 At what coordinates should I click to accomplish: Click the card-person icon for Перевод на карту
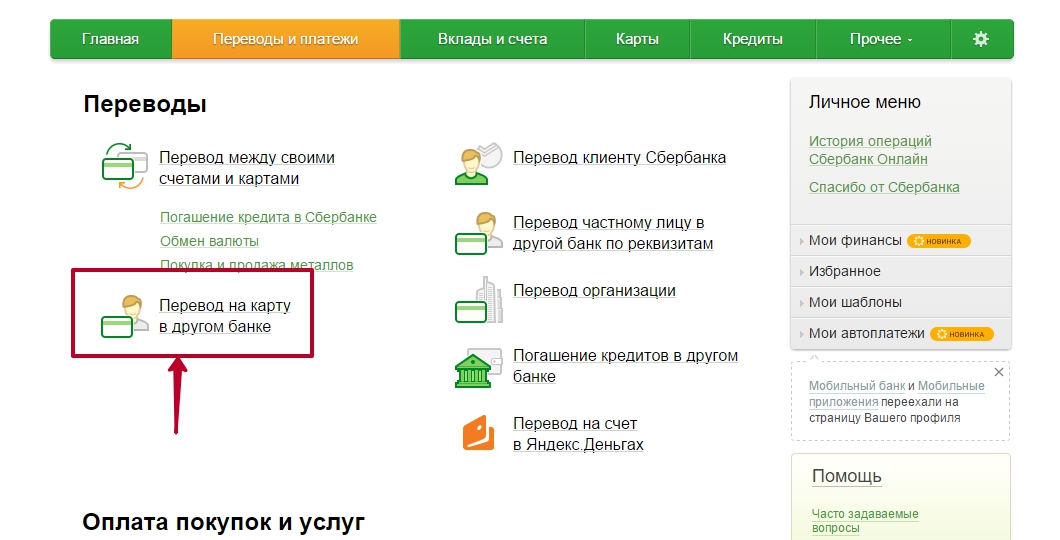point(124,315)
